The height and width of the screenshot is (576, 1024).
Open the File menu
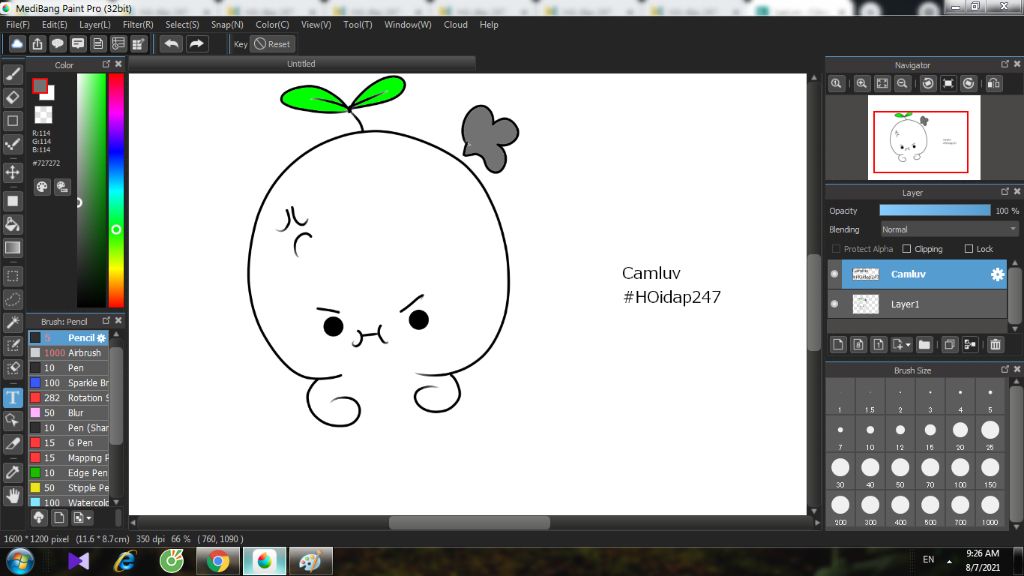click(x=18, y=24)
